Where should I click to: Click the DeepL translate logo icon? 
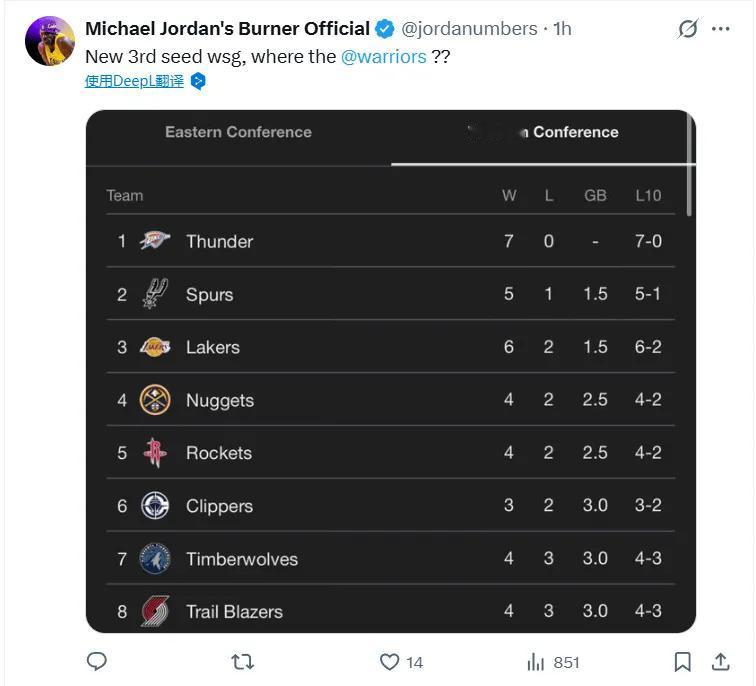point(198,82)
